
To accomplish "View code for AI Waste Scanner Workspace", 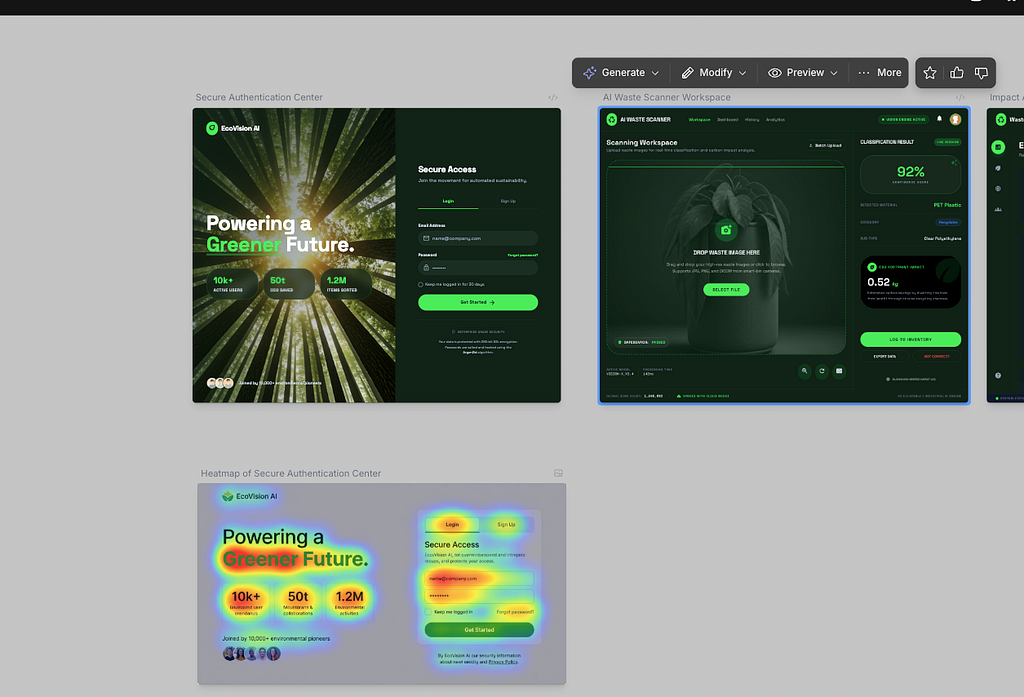I will pyautogui.click(x=960, y=97).
